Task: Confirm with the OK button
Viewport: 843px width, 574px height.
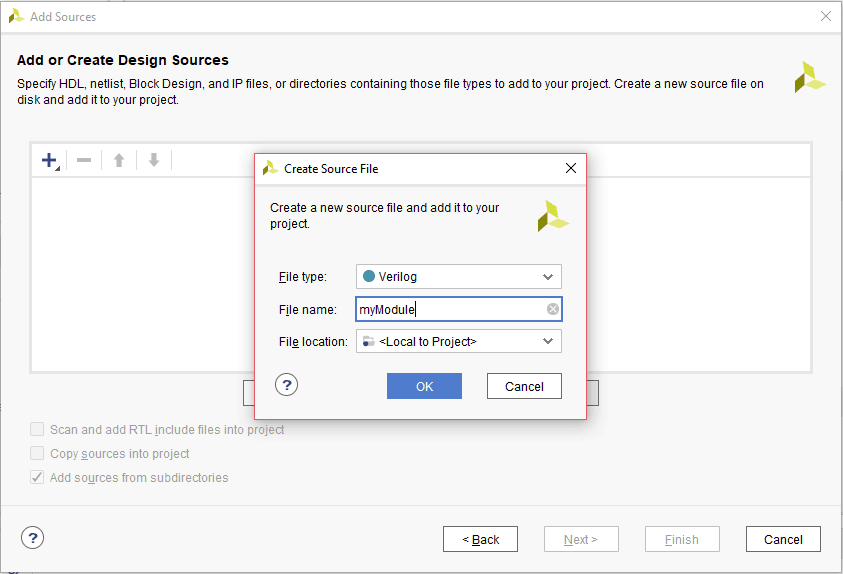Action: coord(424,386)
